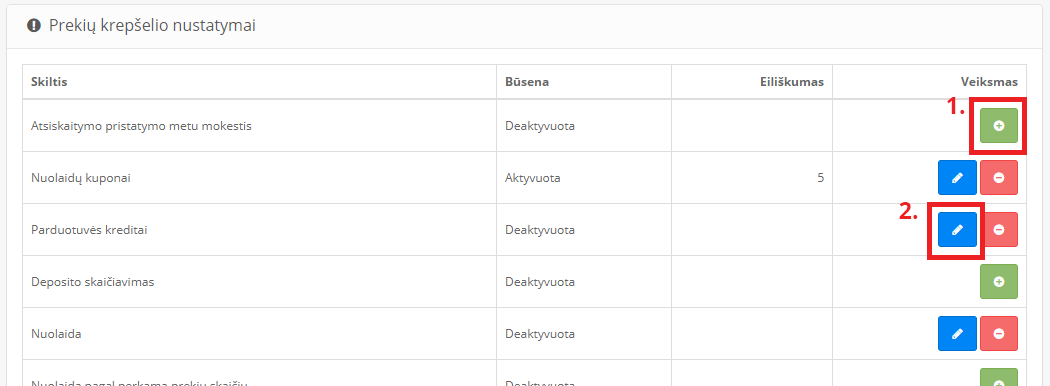This screenshot has width=1050, height=386.
Task: Edit the Nuolaida row settings
Action: coord(957,334)
